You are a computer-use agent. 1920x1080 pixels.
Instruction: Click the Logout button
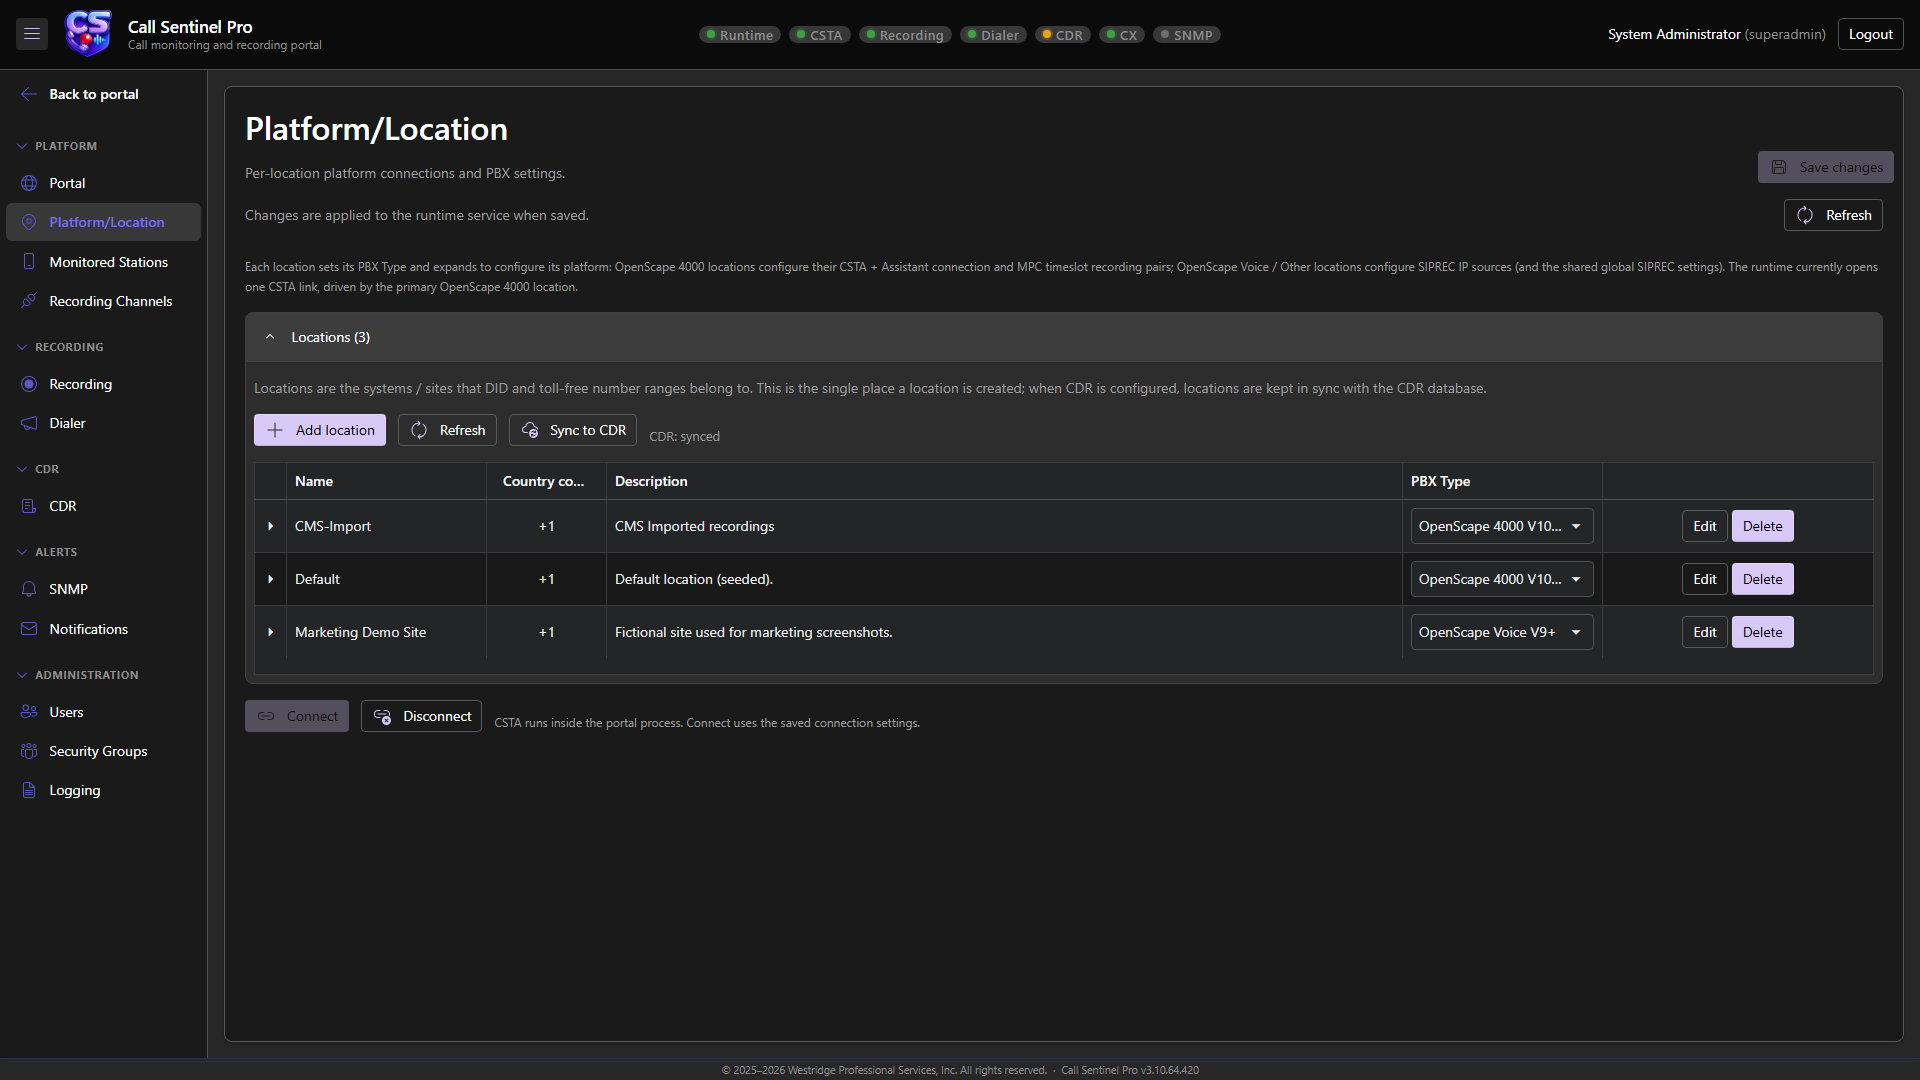point(1870,34)
